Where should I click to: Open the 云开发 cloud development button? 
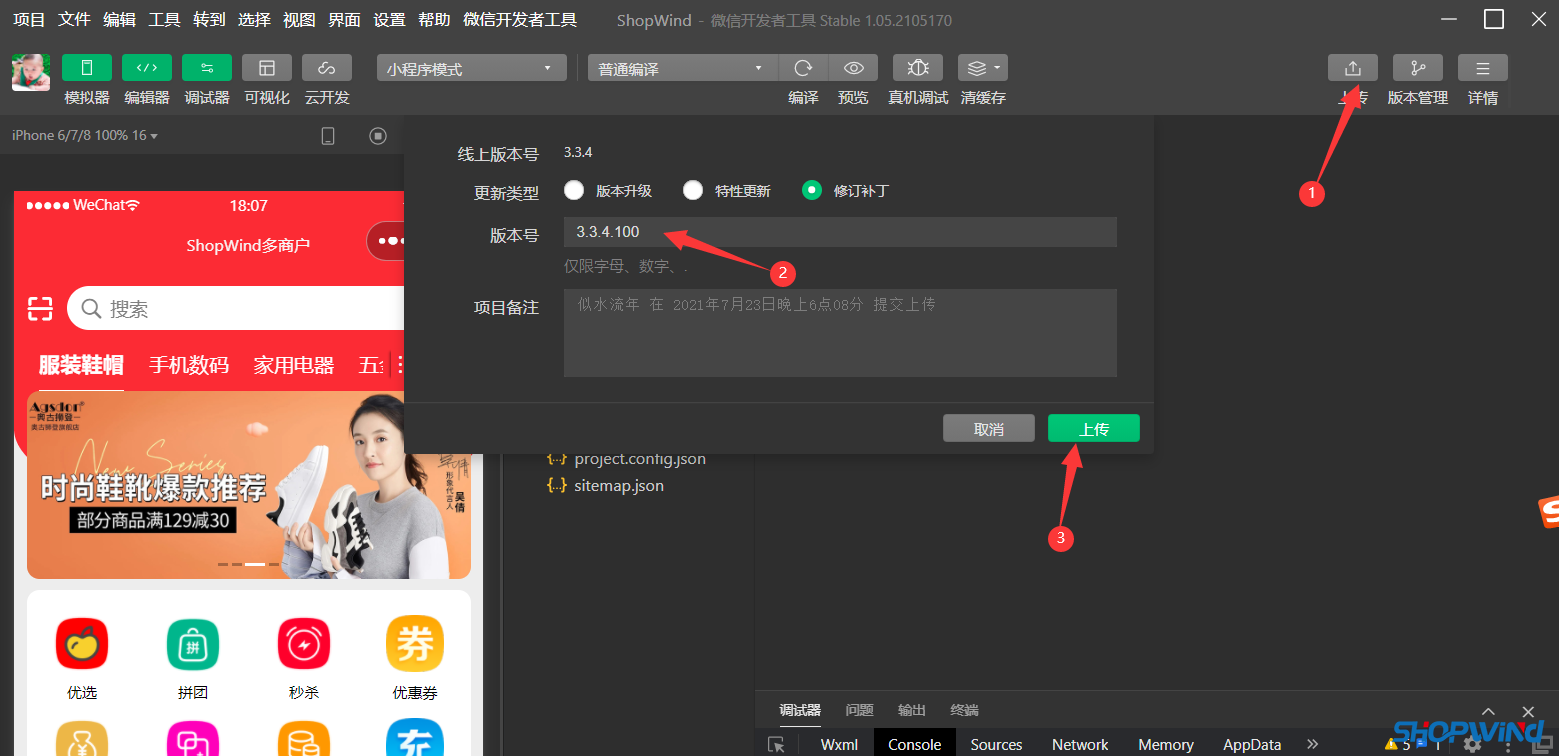[327, 67]
